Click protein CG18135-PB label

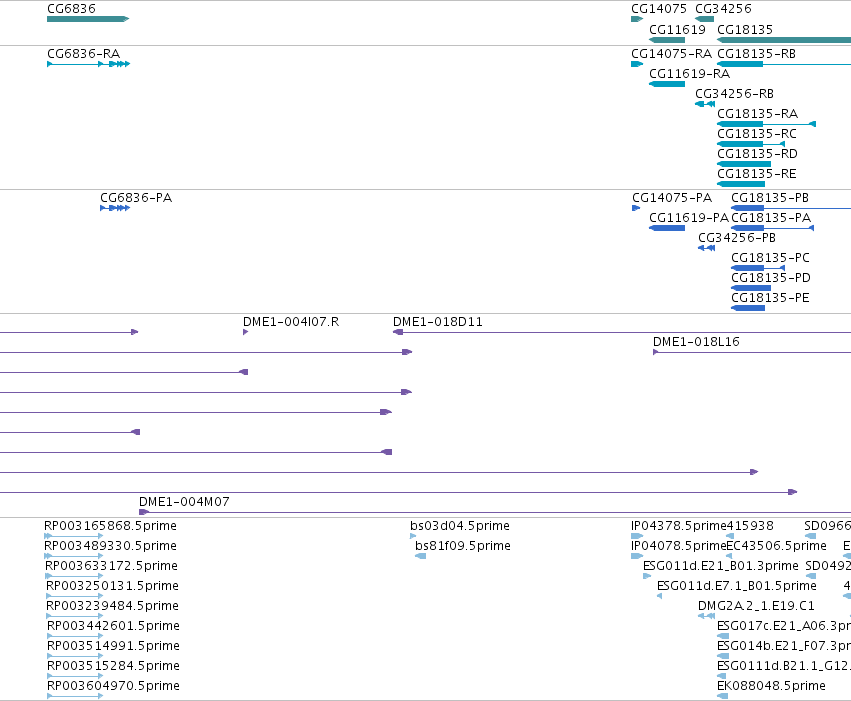[x=770, y=197]
